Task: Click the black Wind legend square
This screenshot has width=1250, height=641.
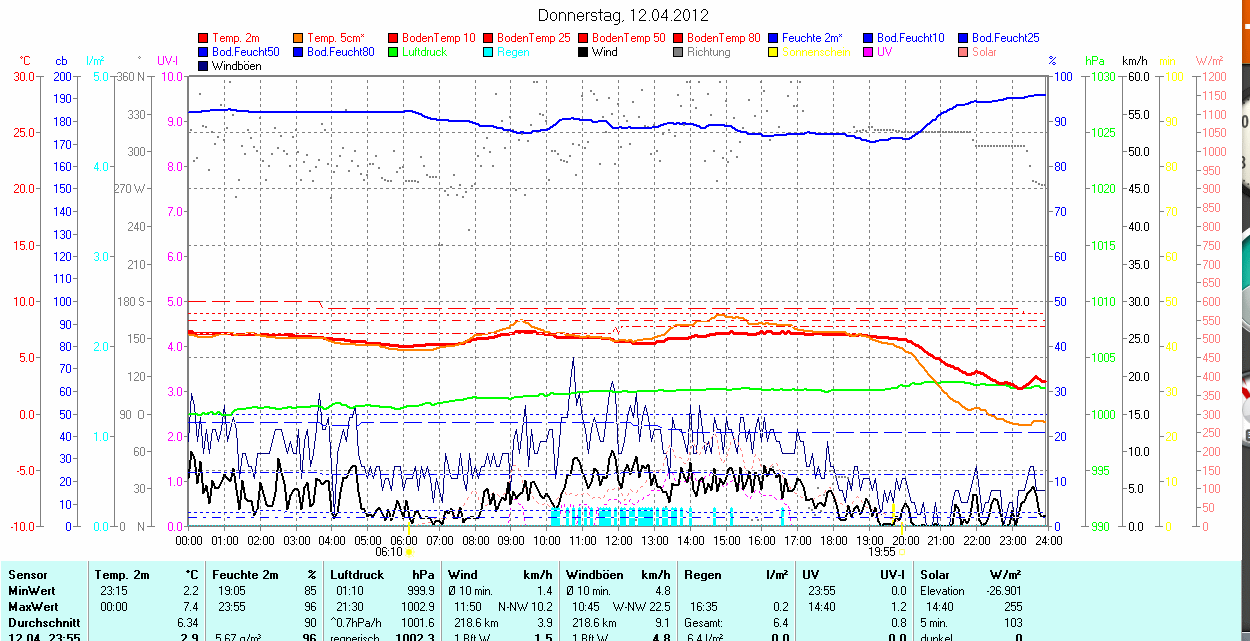Action: [584, 52]
